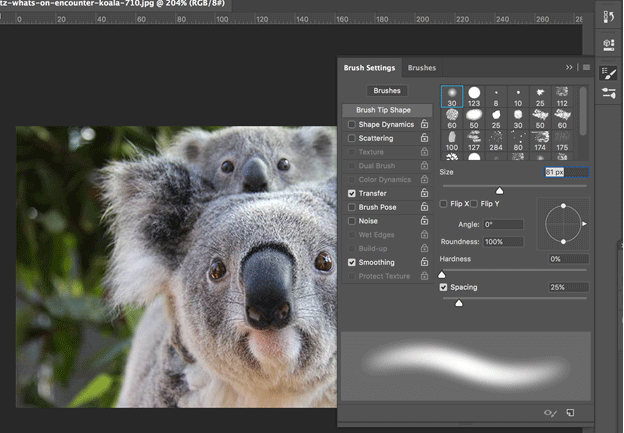Click the Hardness percentage field

tap(568, 259)
